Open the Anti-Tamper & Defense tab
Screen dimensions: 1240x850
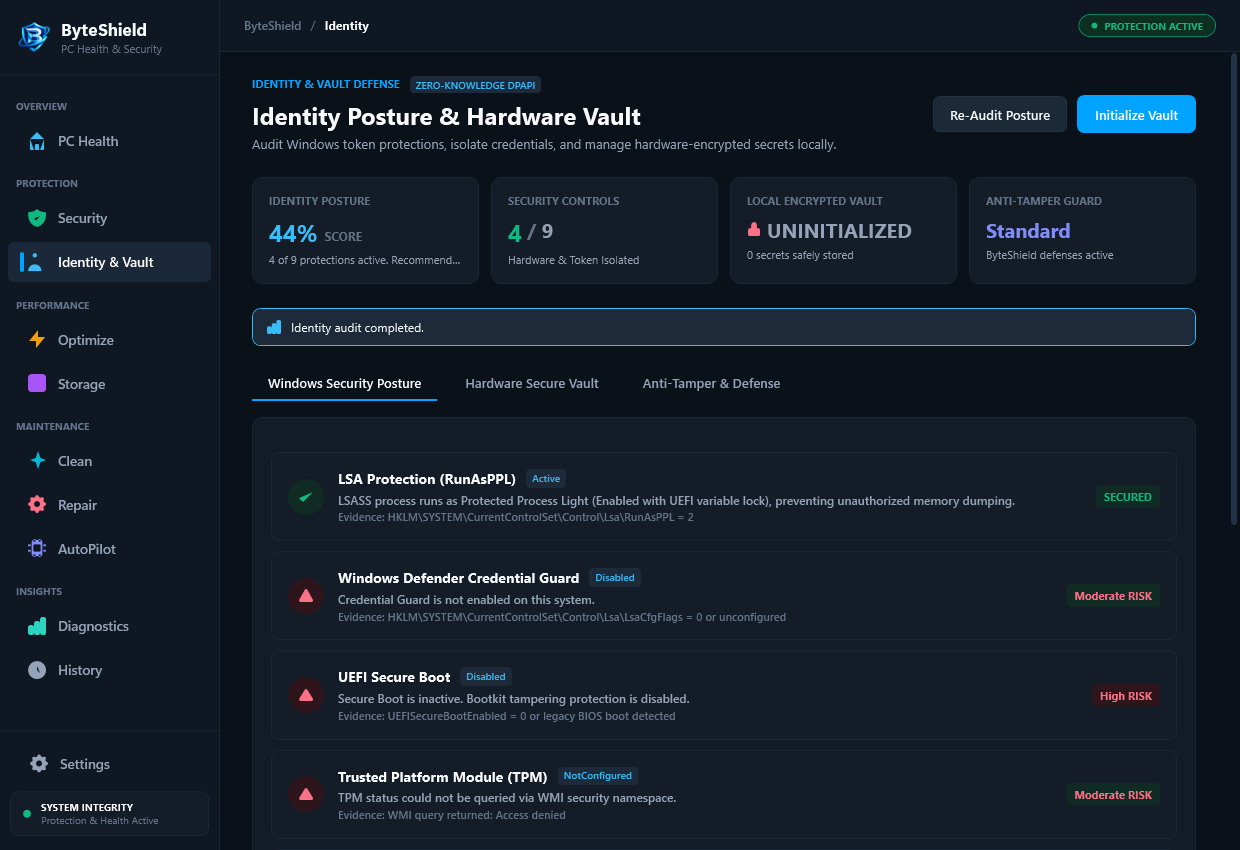click(711, 383)
